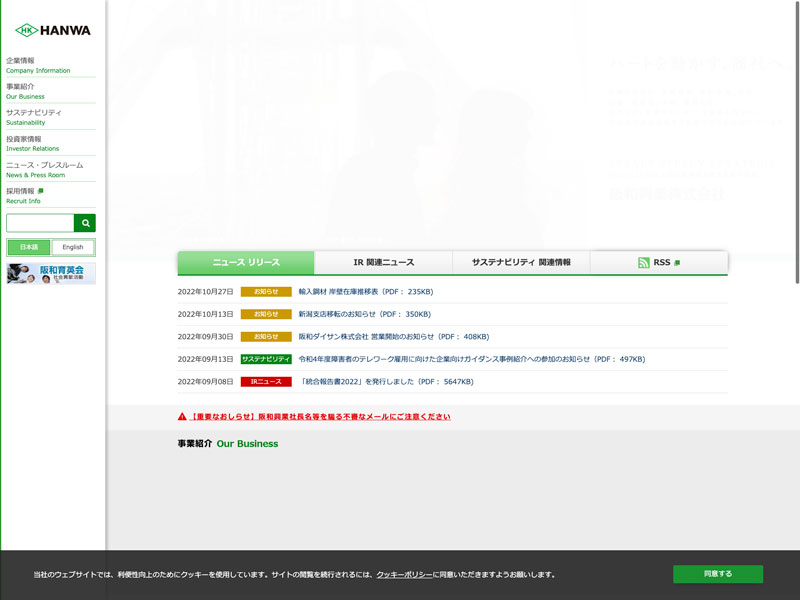Viewport: 800px width, 600px height.
Task: Click the red warning triangle icon
Action: click(x=182, y=416)
